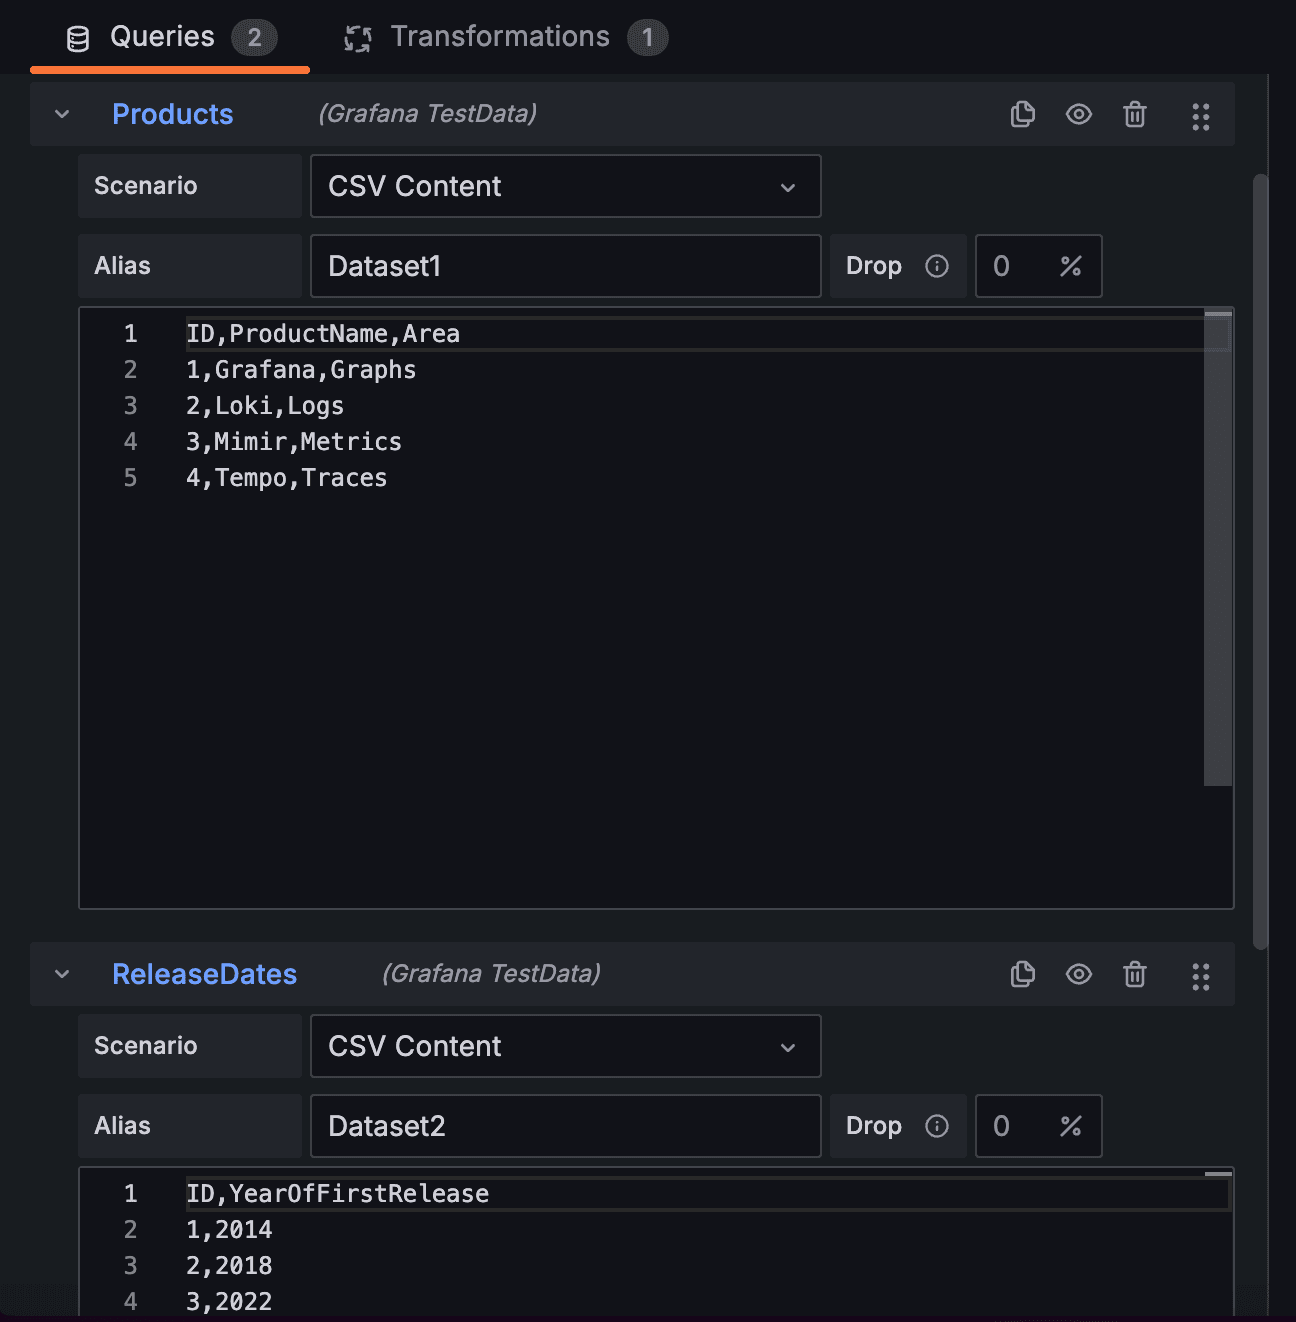Image resolution: width=1296 pixels, height=1322 pixels.
Task: Click CSV line 2,Loki,Logs
Action: [x=265, y=406]
